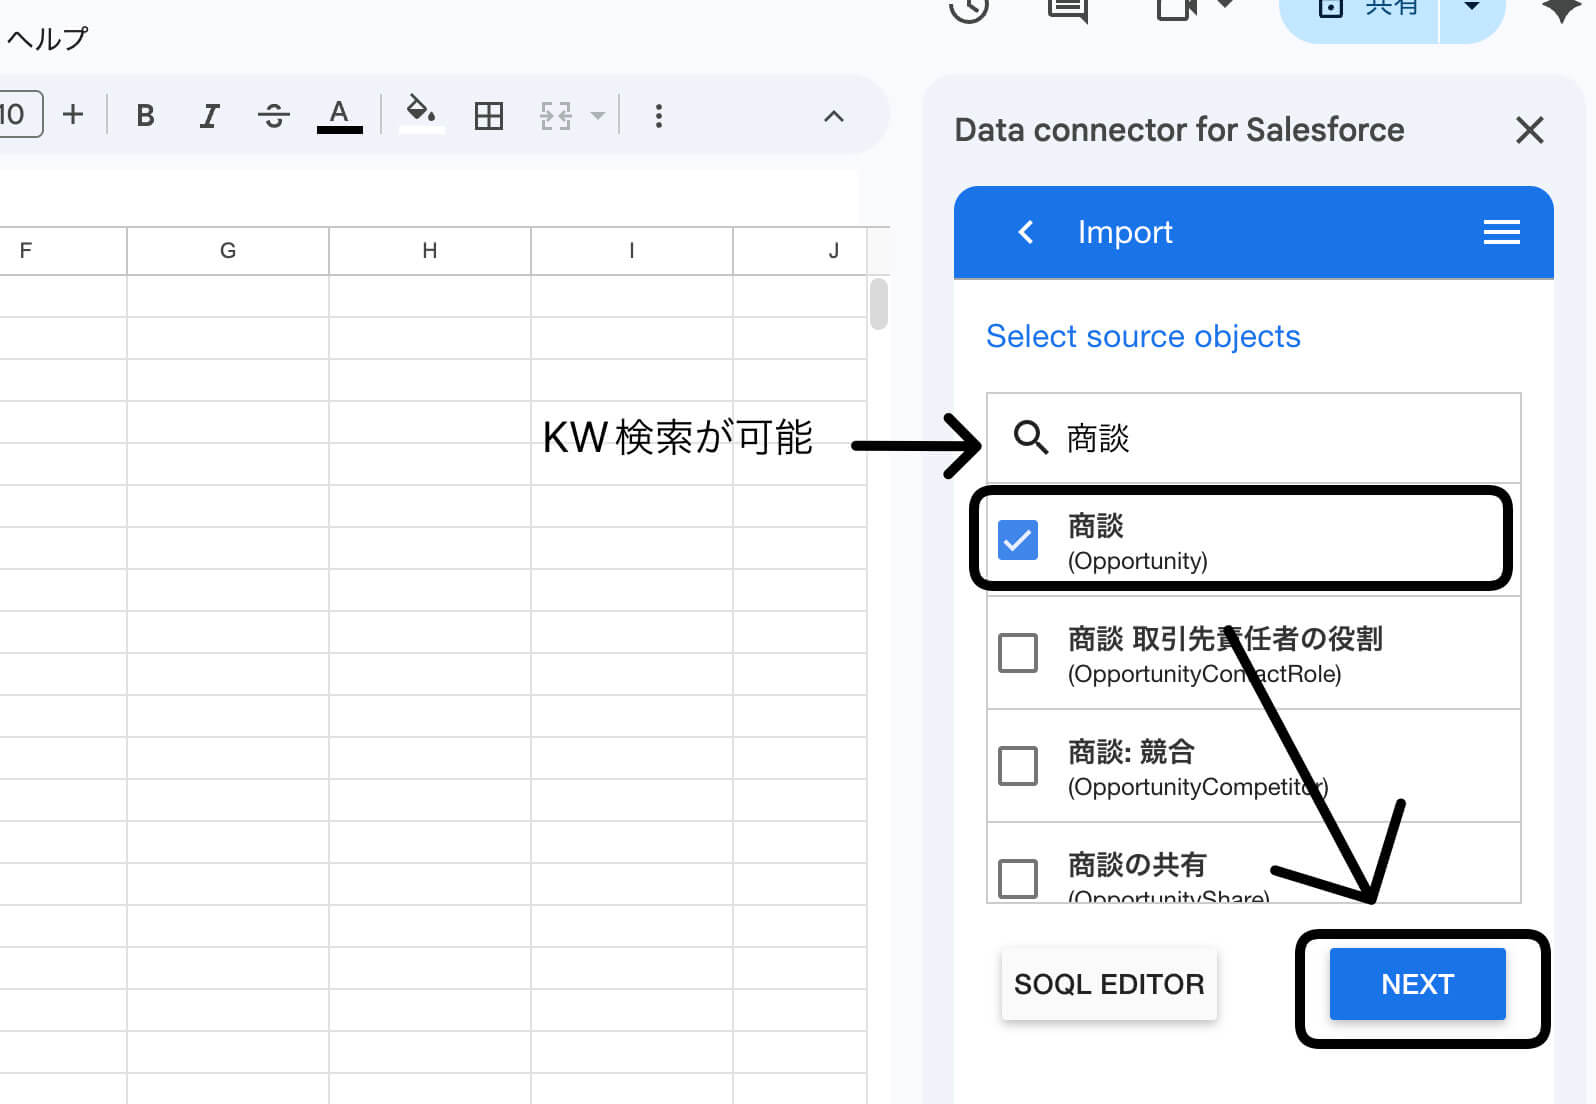Image resolution: width=1596 pixels, height=1104 pixels.
Task: Collapse the toolbar with the up chevron
Action: pos(833,116)
